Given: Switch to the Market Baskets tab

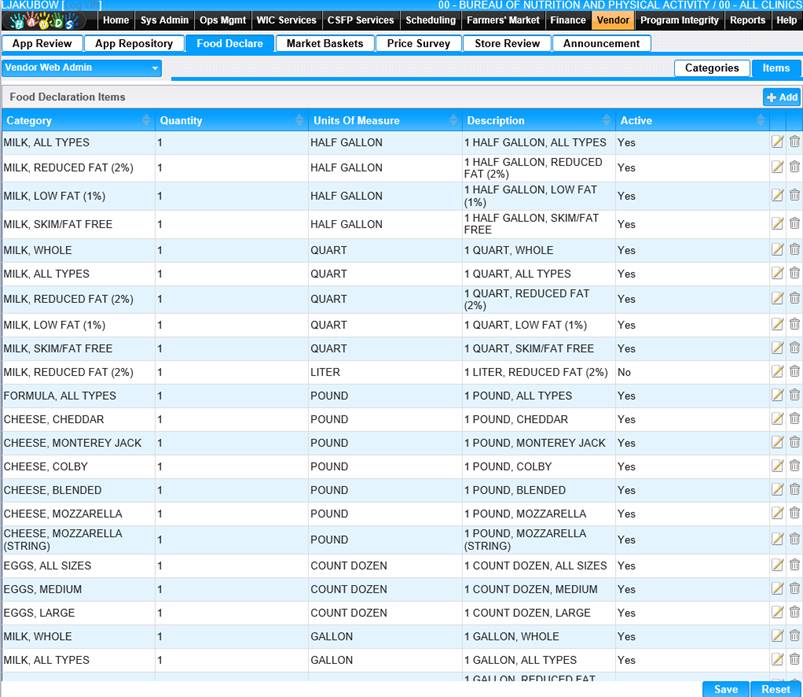Looking at the screenshot, I should pos(325,44).
